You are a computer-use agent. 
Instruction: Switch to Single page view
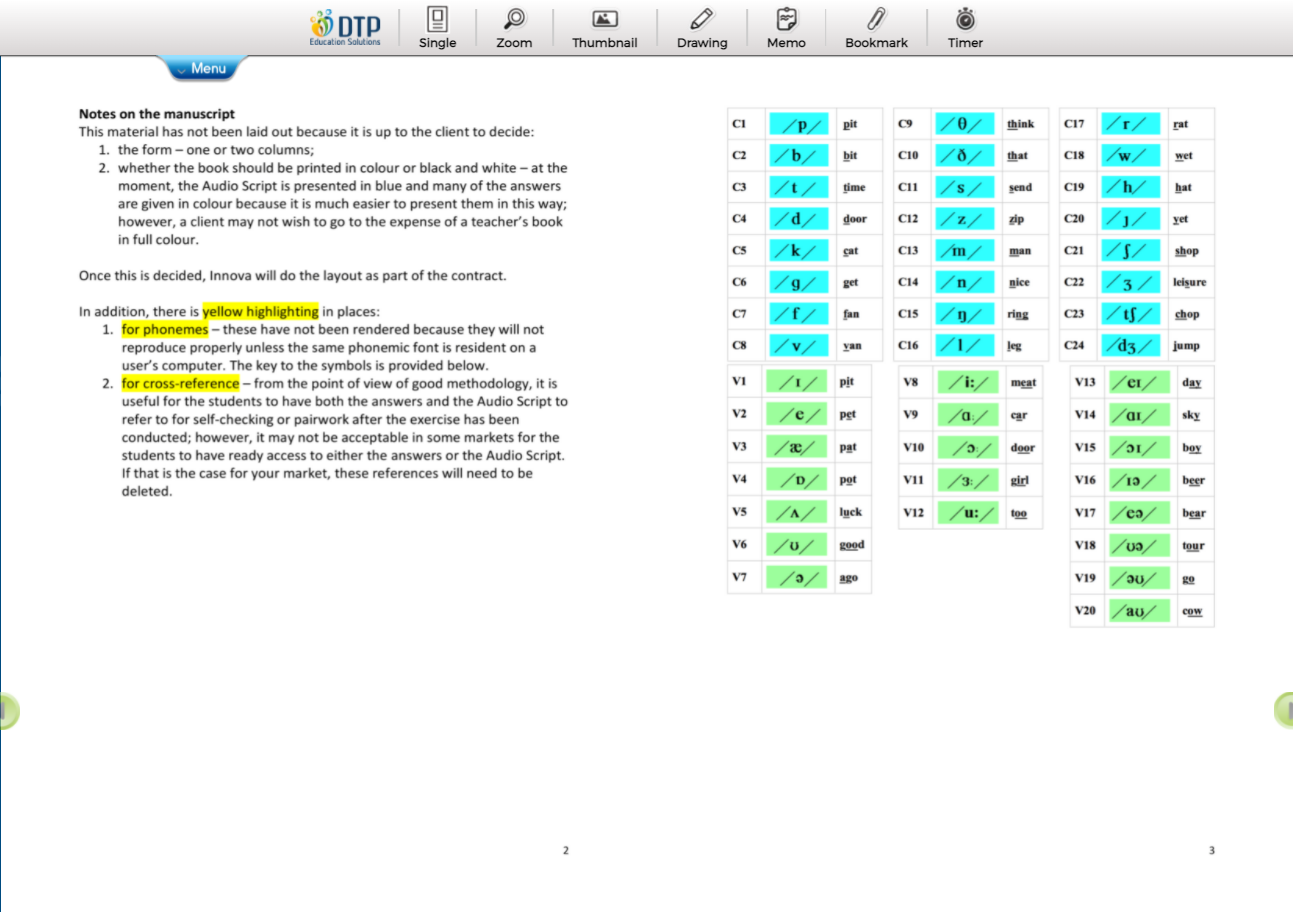(x=437, y=28)
